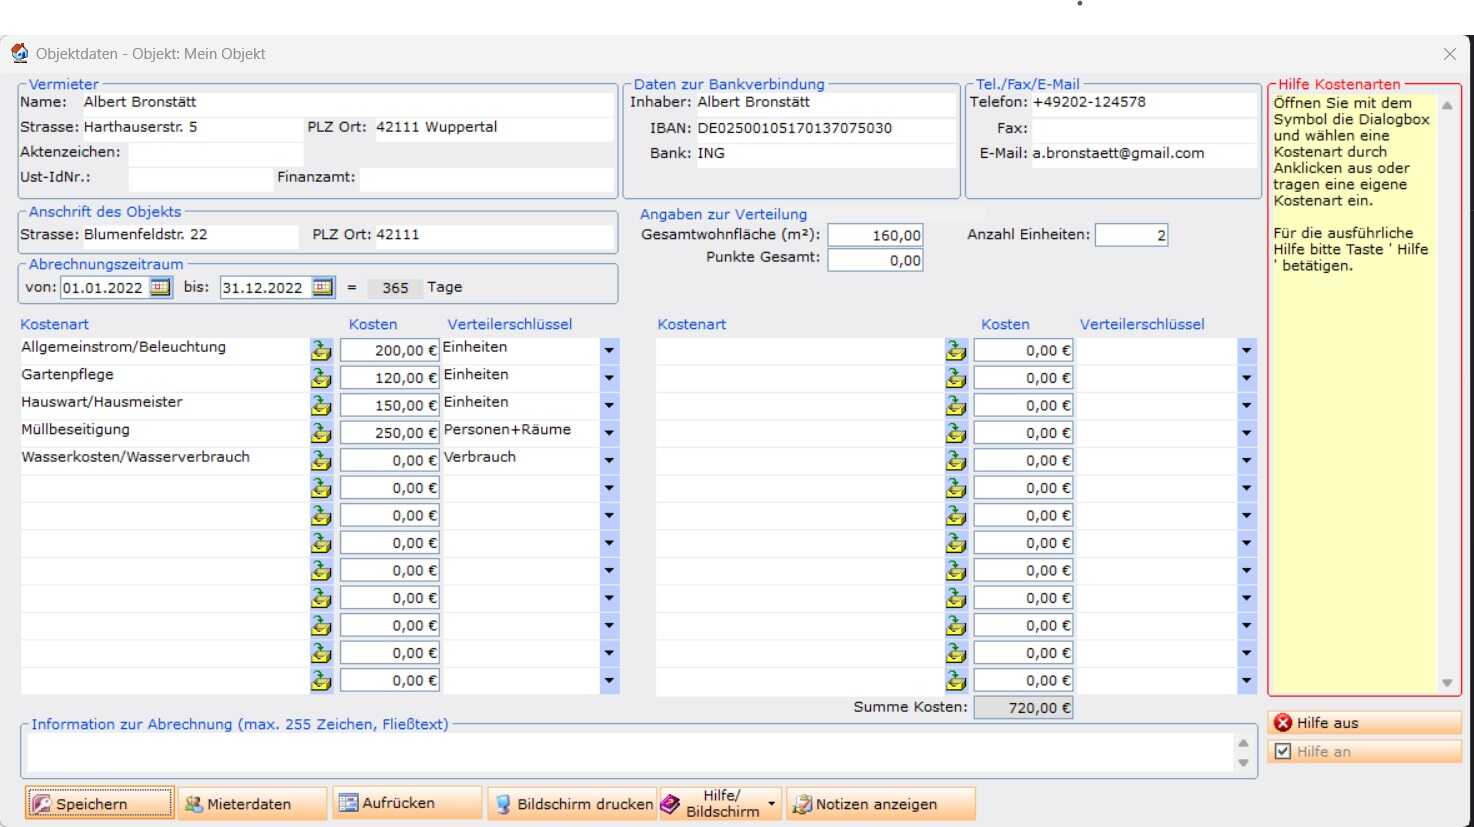Open last Verteilerschlüssel dropdown in left column
Screen dimensions: 1474x827
coord(609,680)
